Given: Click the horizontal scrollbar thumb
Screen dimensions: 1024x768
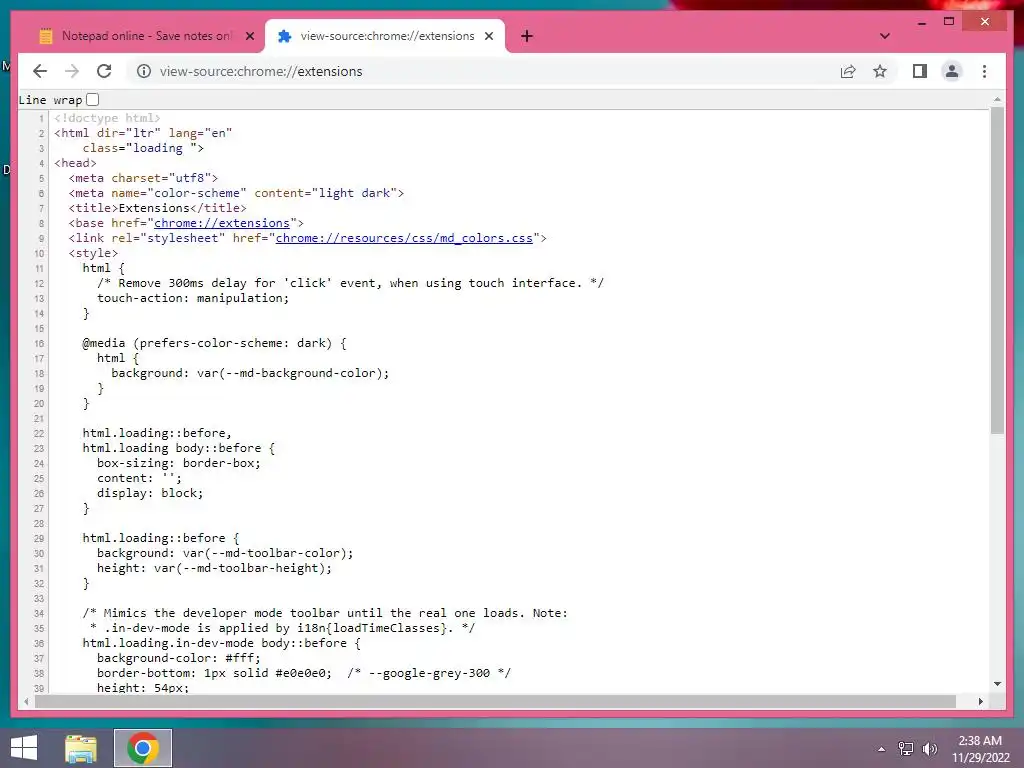Looking at the screenshot, I should click(x=495, y=701).
